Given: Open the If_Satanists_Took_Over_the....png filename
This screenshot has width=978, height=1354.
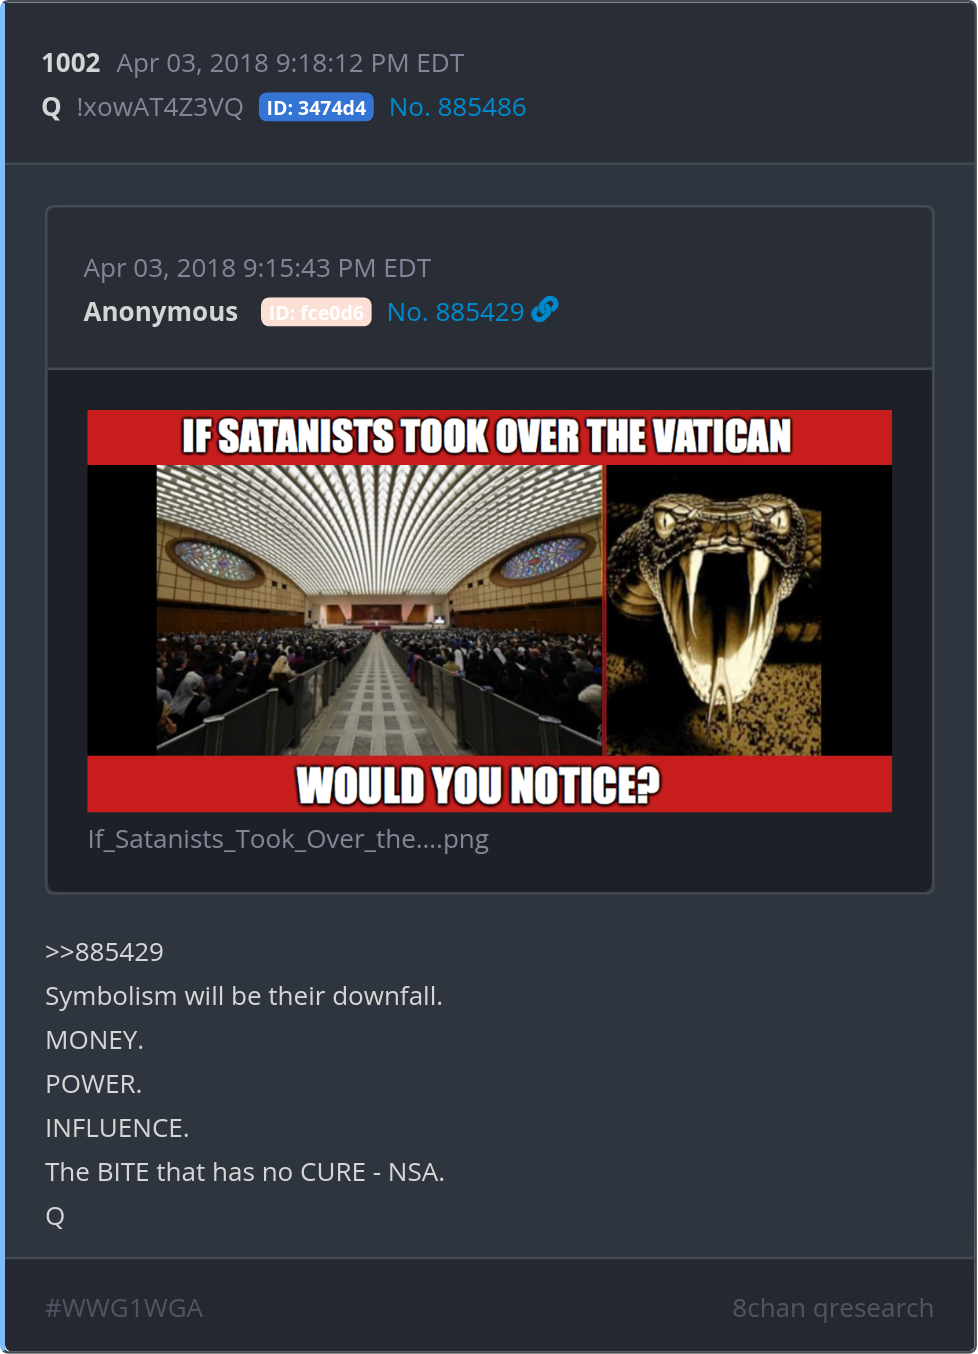Looking at the screenshot, I should [288, 839].
